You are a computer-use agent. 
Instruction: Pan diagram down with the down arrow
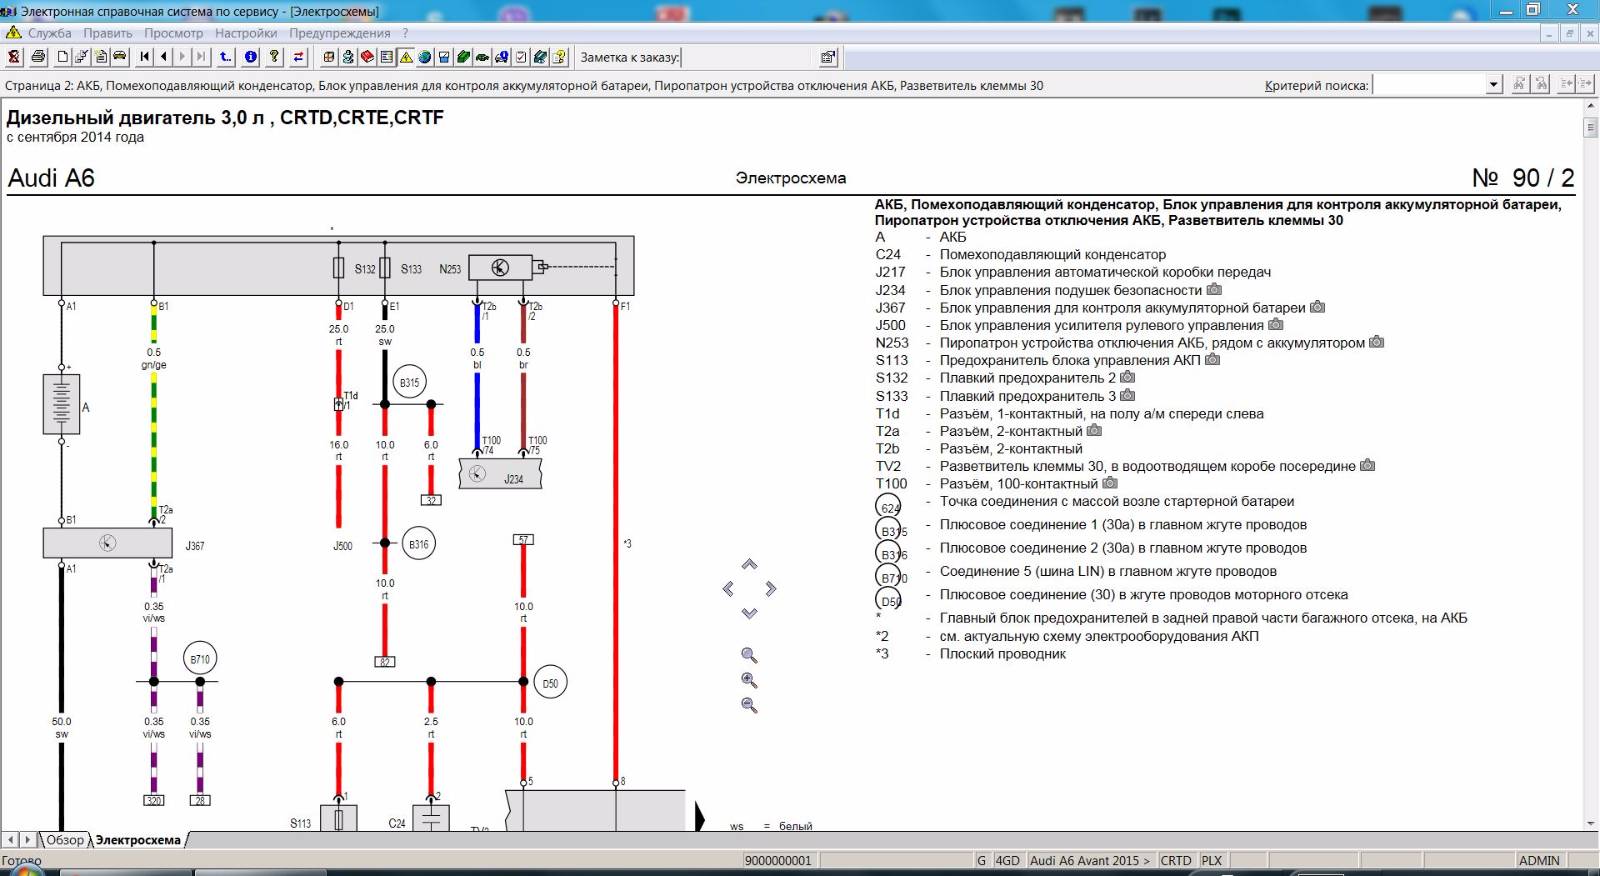[749, 613]
